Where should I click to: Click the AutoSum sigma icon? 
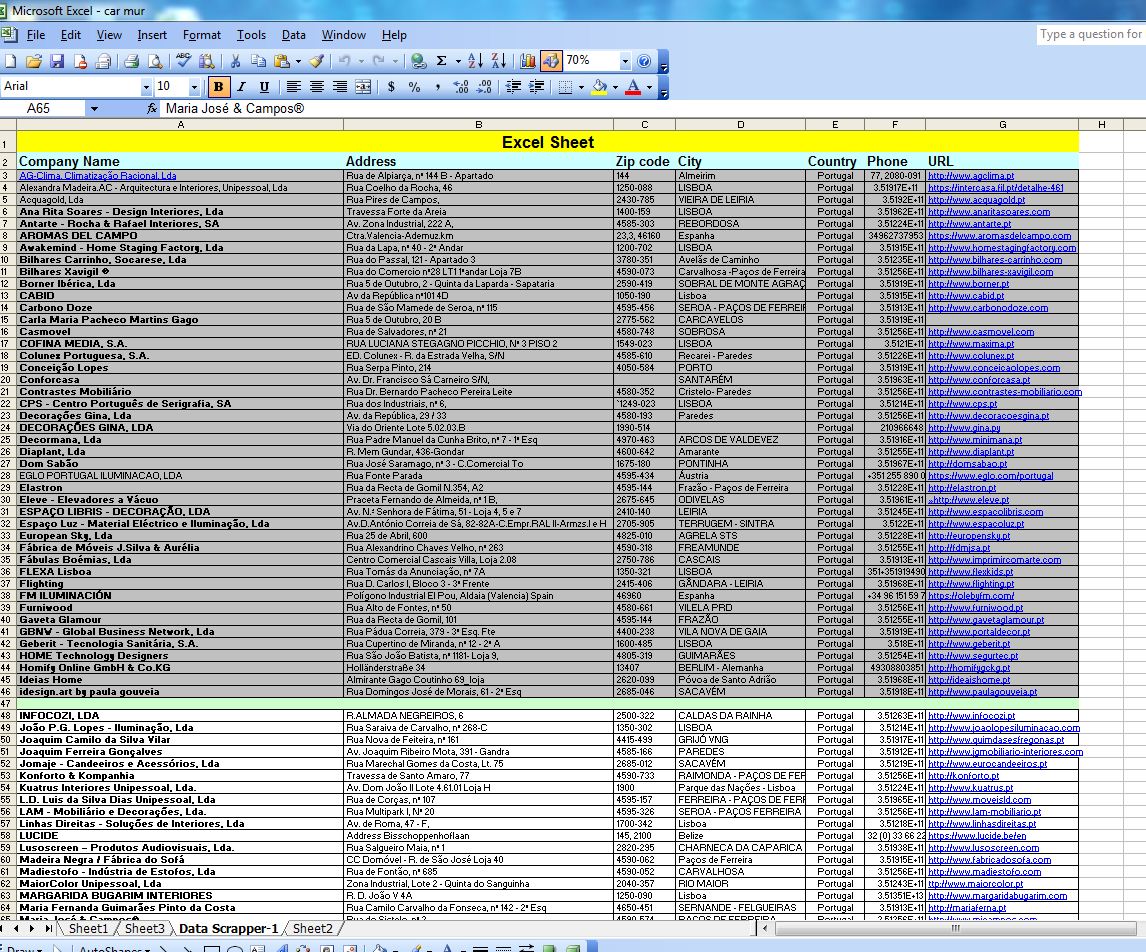click(x=441, y=62)
